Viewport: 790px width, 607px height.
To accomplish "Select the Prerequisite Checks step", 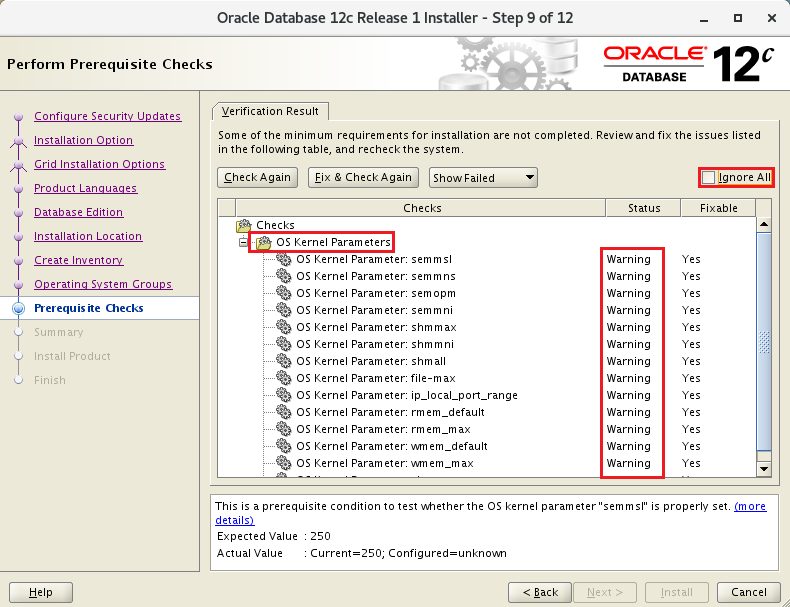I will click(89, 308).
